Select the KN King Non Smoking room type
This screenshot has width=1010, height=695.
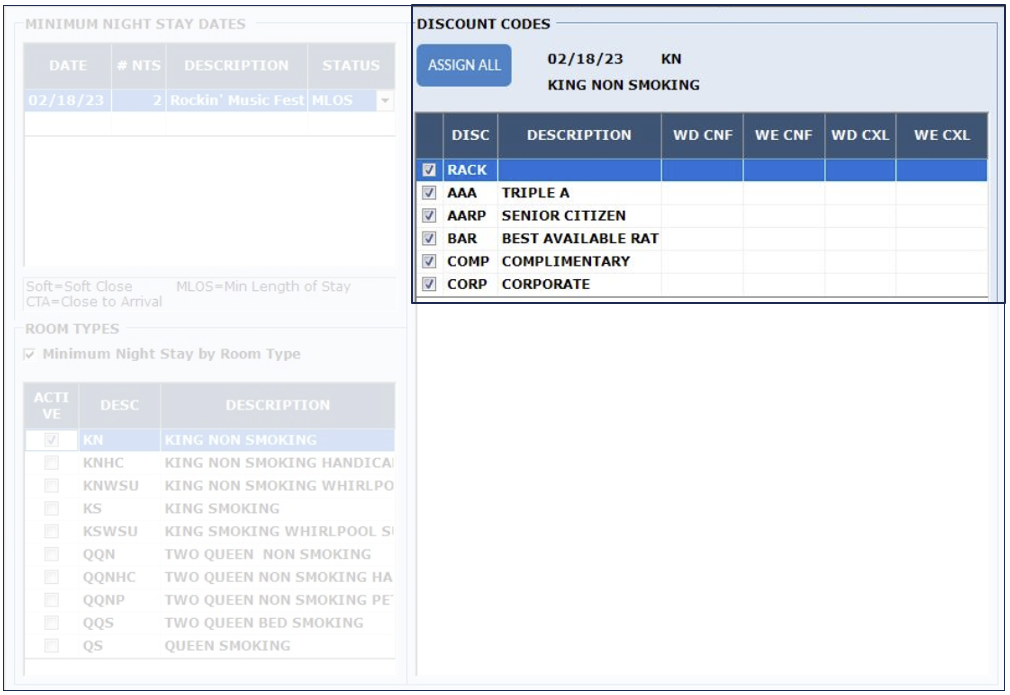(240, 440)
